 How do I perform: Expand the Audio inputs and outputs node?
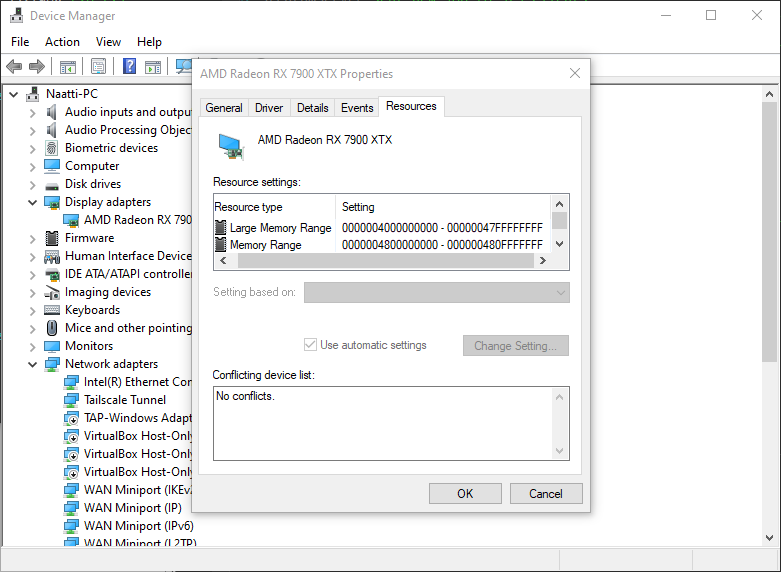[x=32, y=113]
